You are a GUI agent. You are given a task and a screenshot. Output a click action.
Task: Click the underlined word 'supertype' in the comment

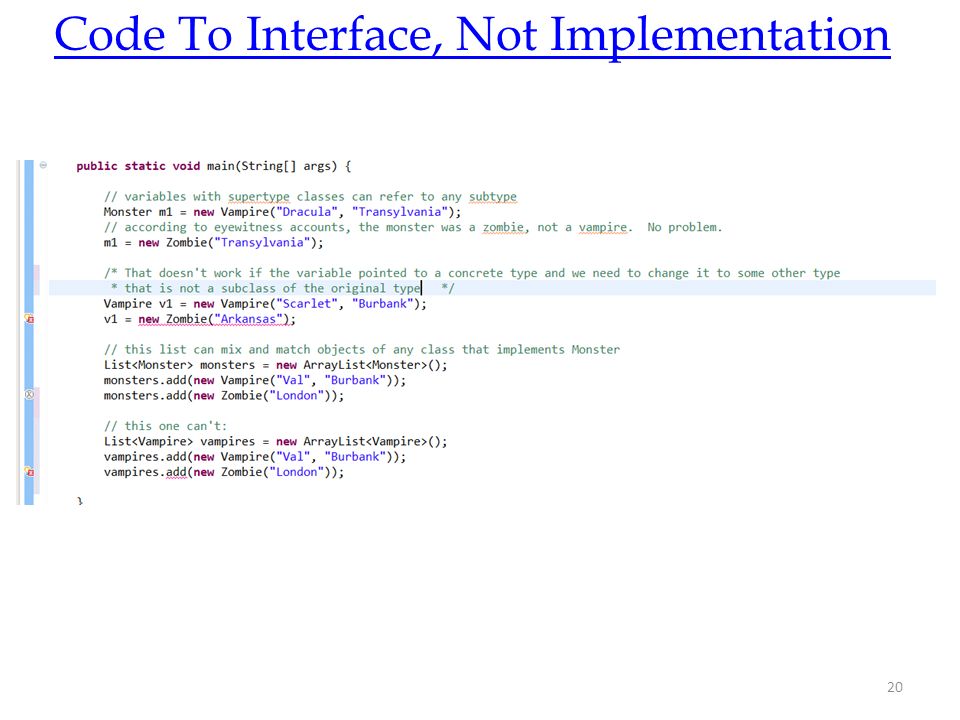tap(258, 197)
